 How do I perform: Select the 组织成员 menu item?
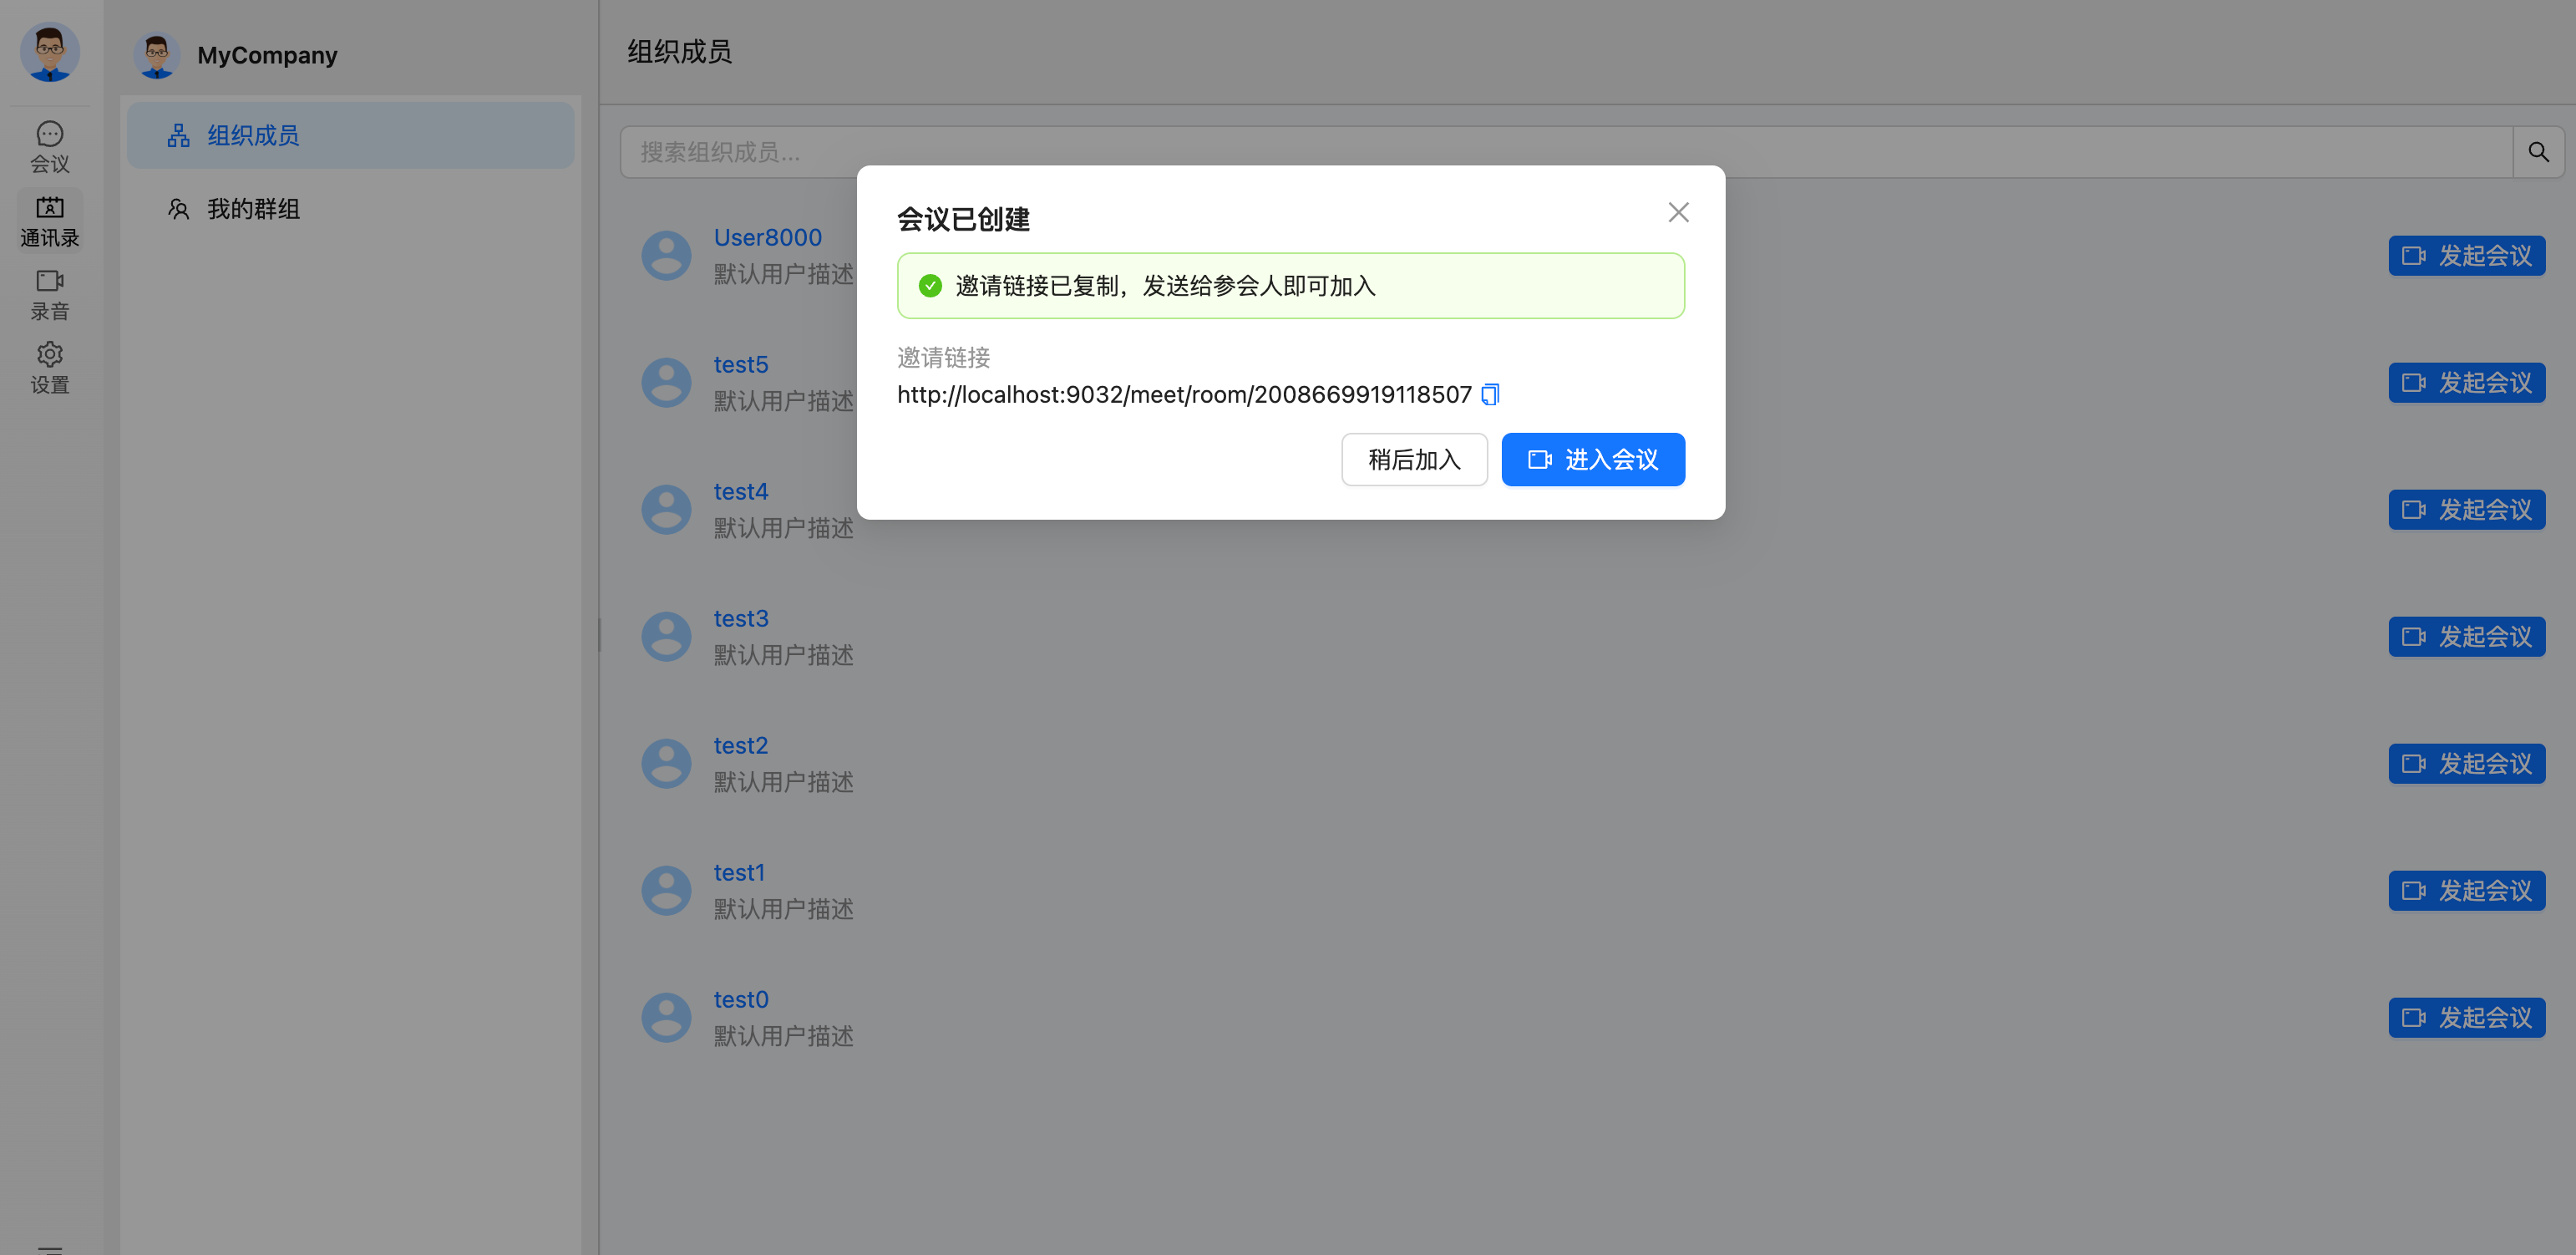[350, 135]
